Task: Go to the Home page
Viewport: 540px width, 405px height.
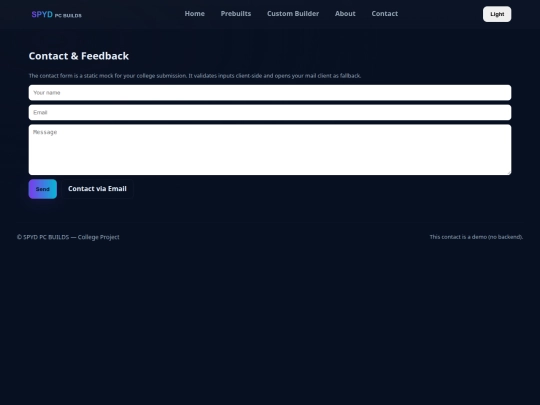Action: pyautogui.click(x=195, y=14)
